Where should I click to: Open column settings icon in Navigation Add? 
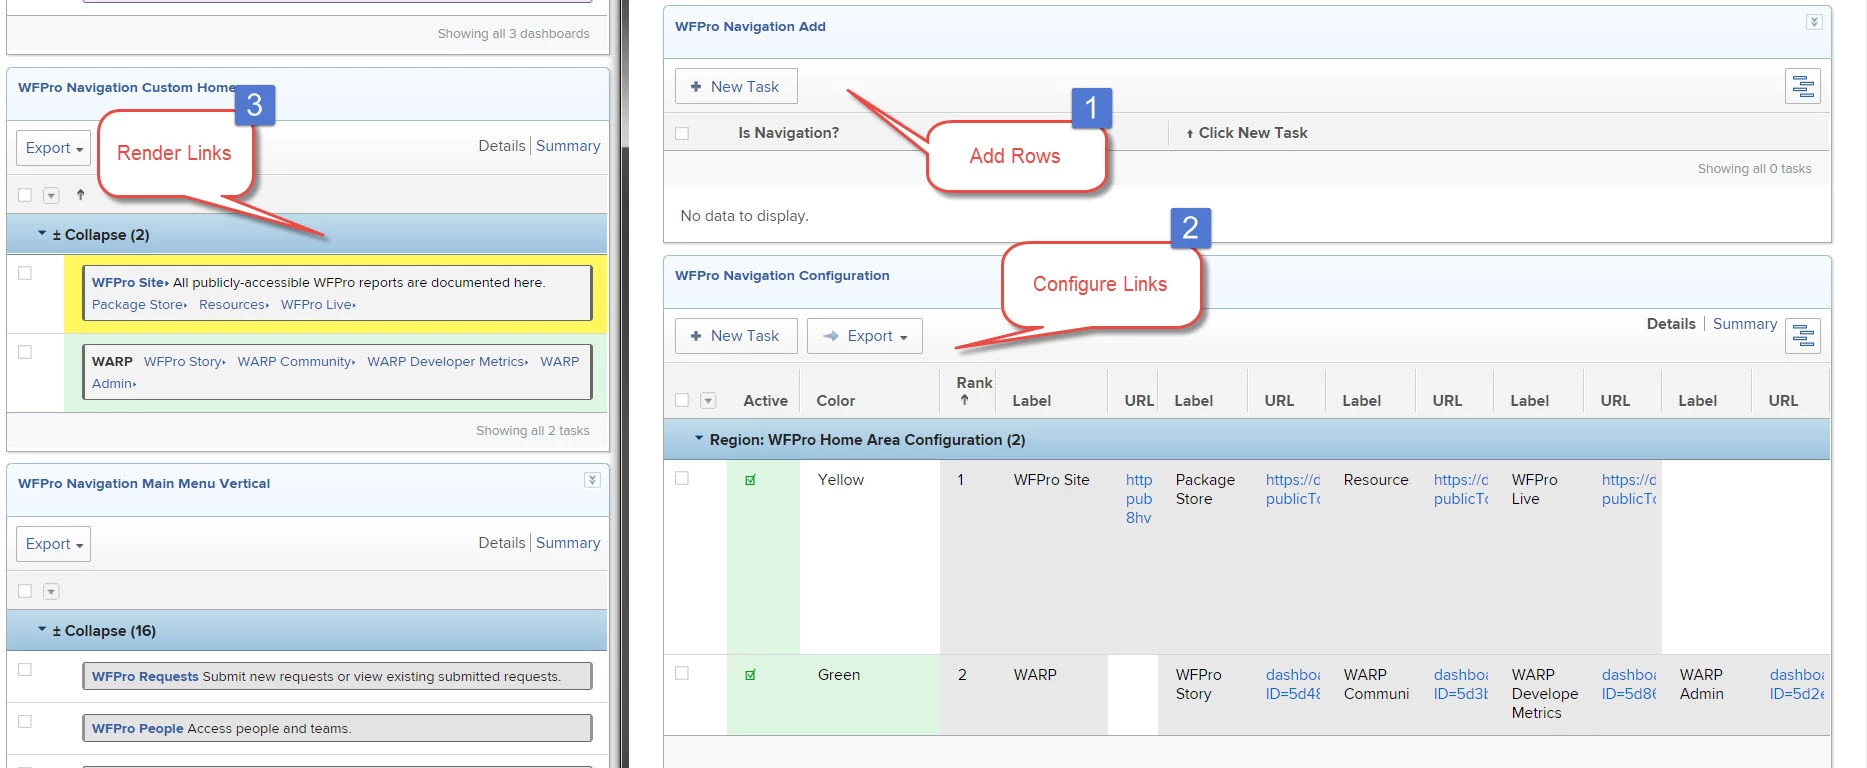(x=1803, y=87)
